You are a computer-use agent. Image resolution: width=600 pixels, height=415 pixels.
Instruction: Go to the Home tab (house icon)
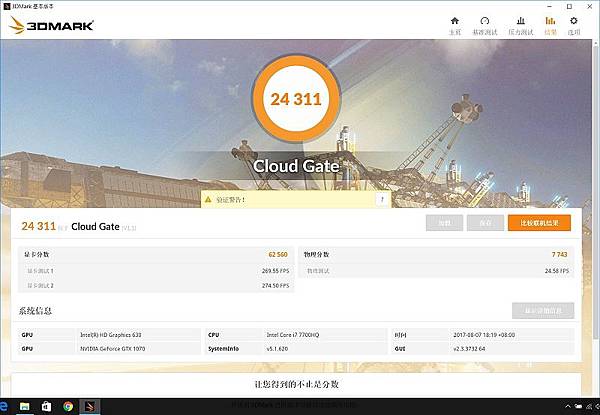455,26
